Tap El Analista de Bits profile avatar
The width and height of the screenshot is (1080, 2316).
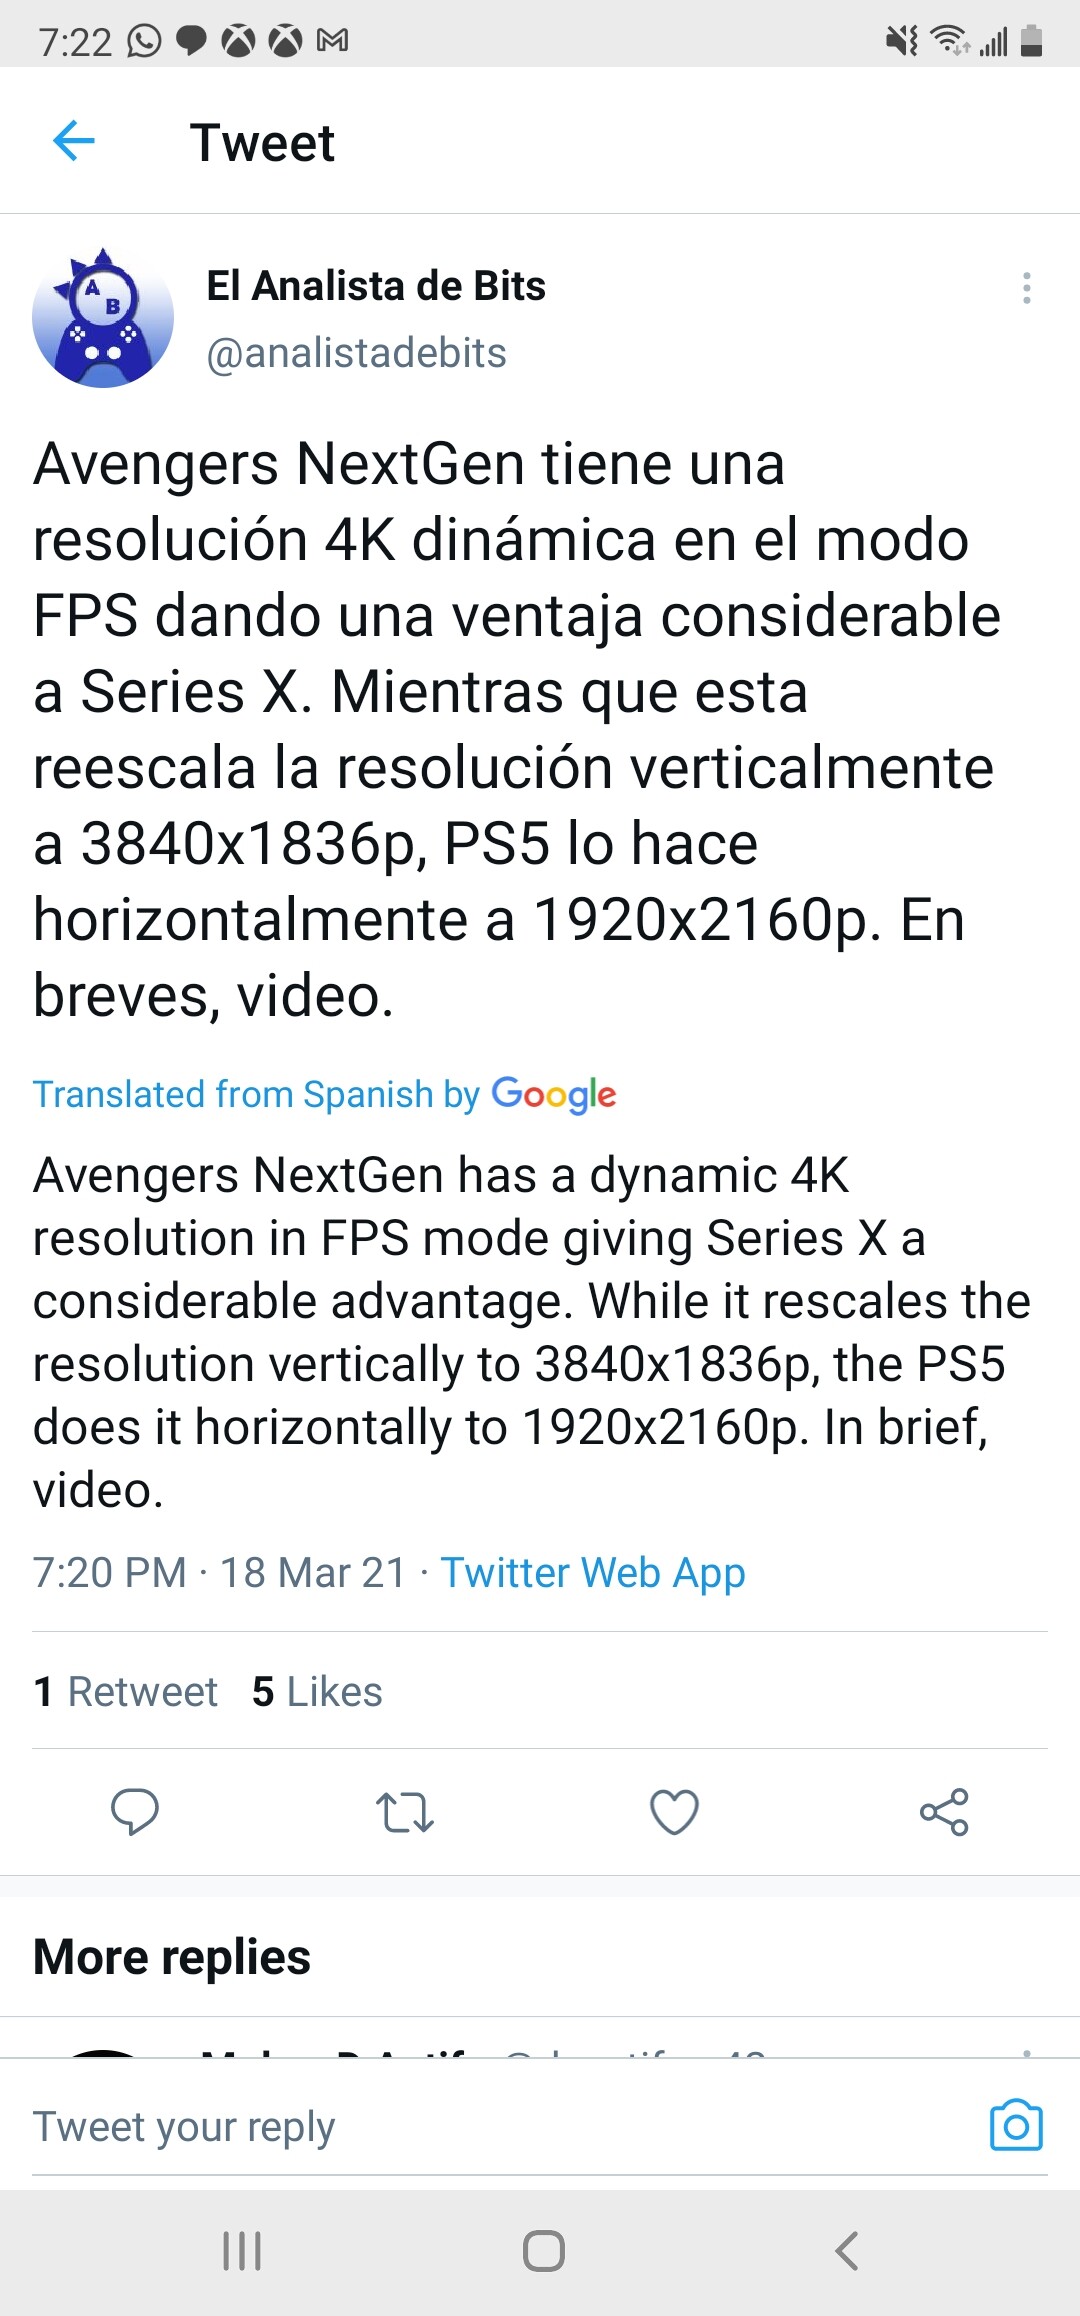[x=103, y=318]
